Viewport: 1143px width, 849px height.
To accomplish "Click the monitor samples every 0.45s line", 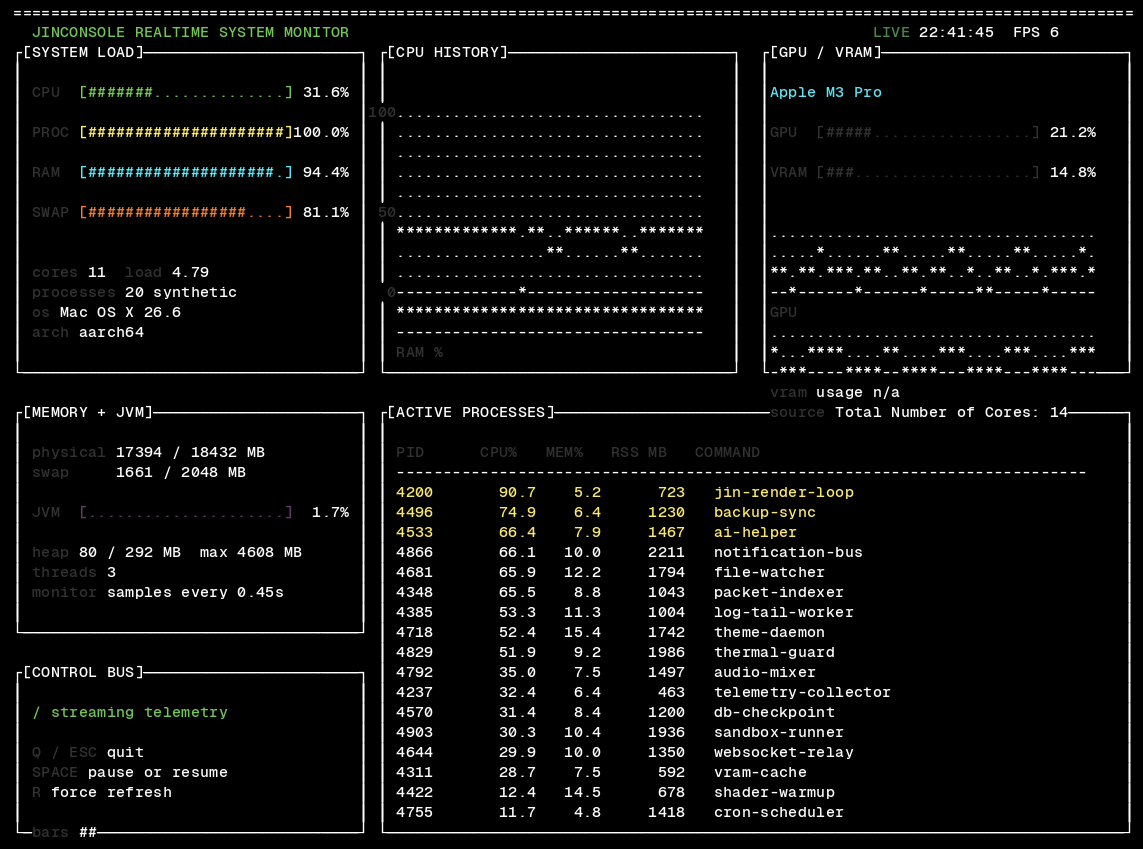I will click(157, 592).
